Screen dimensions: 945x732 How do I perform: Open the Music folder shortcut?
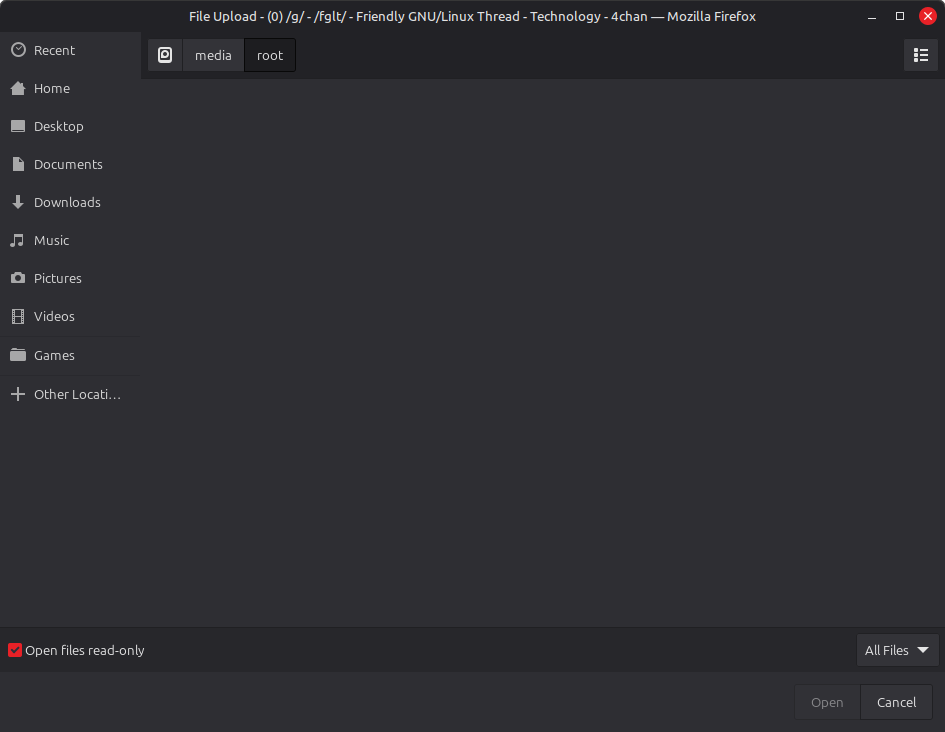pos(70,240)
